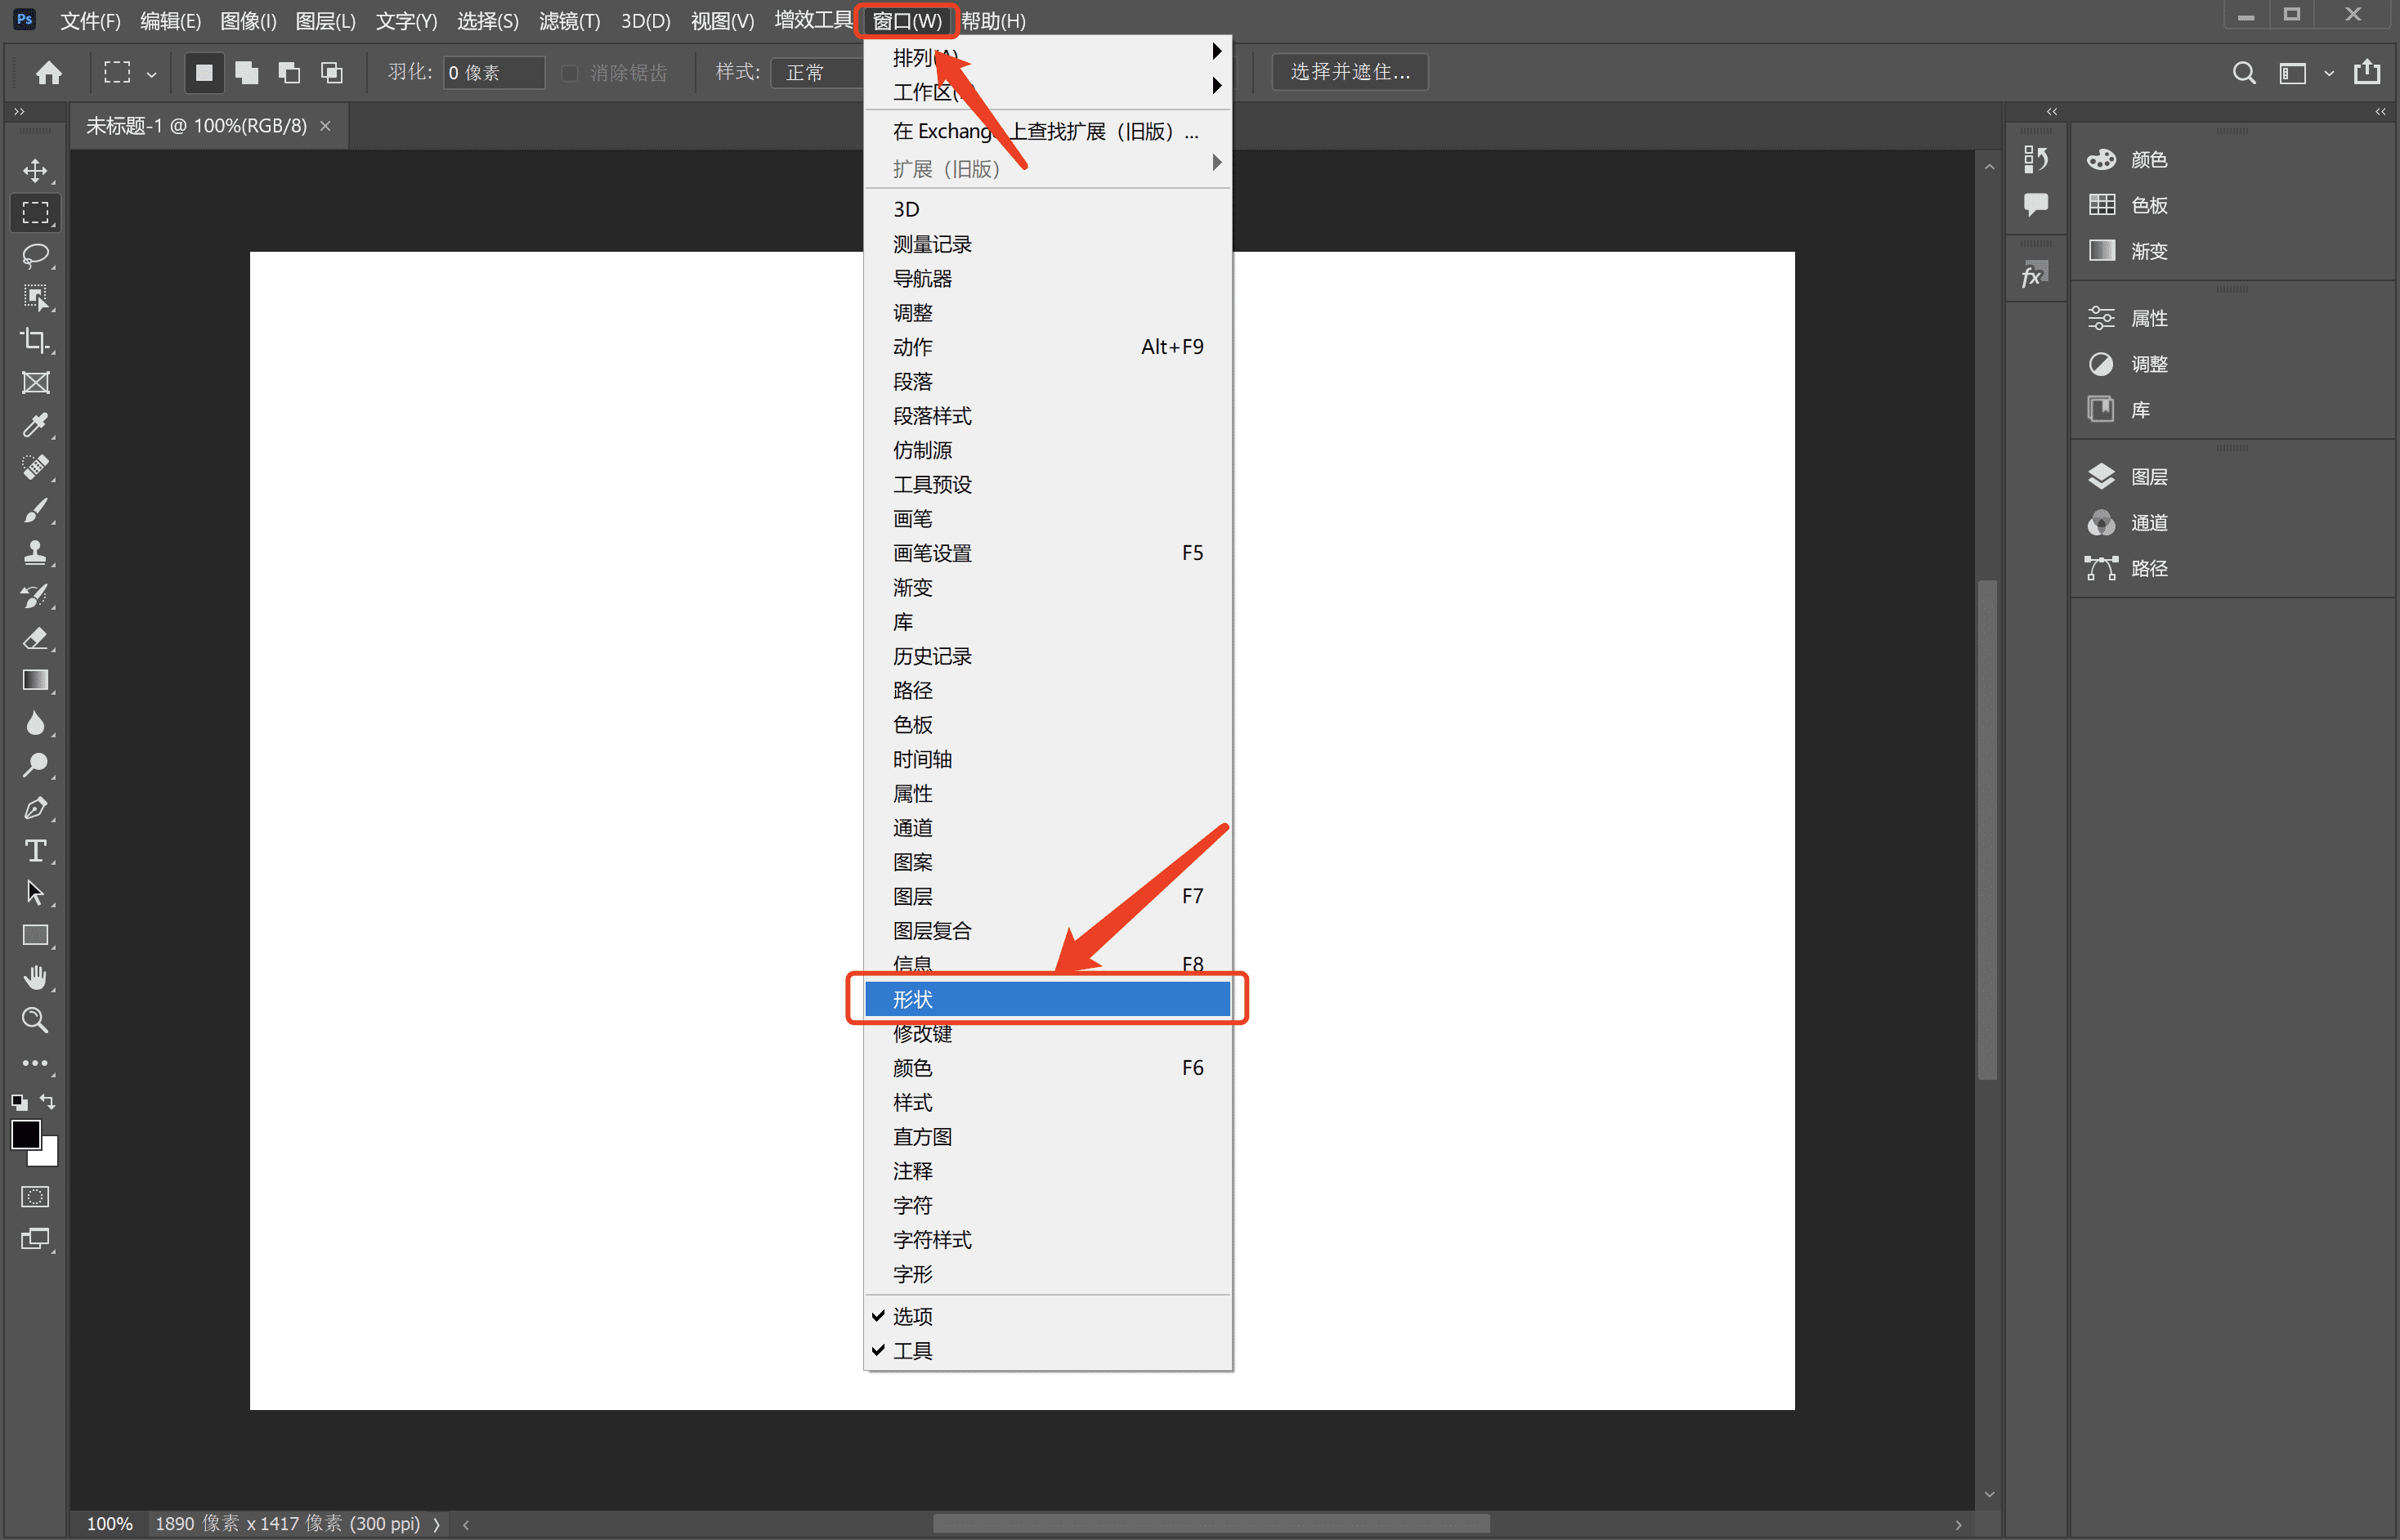Screen dimensions: 2400x1540
Task: Select the Eyedropper tool
Action: click(x=36, y=426)
